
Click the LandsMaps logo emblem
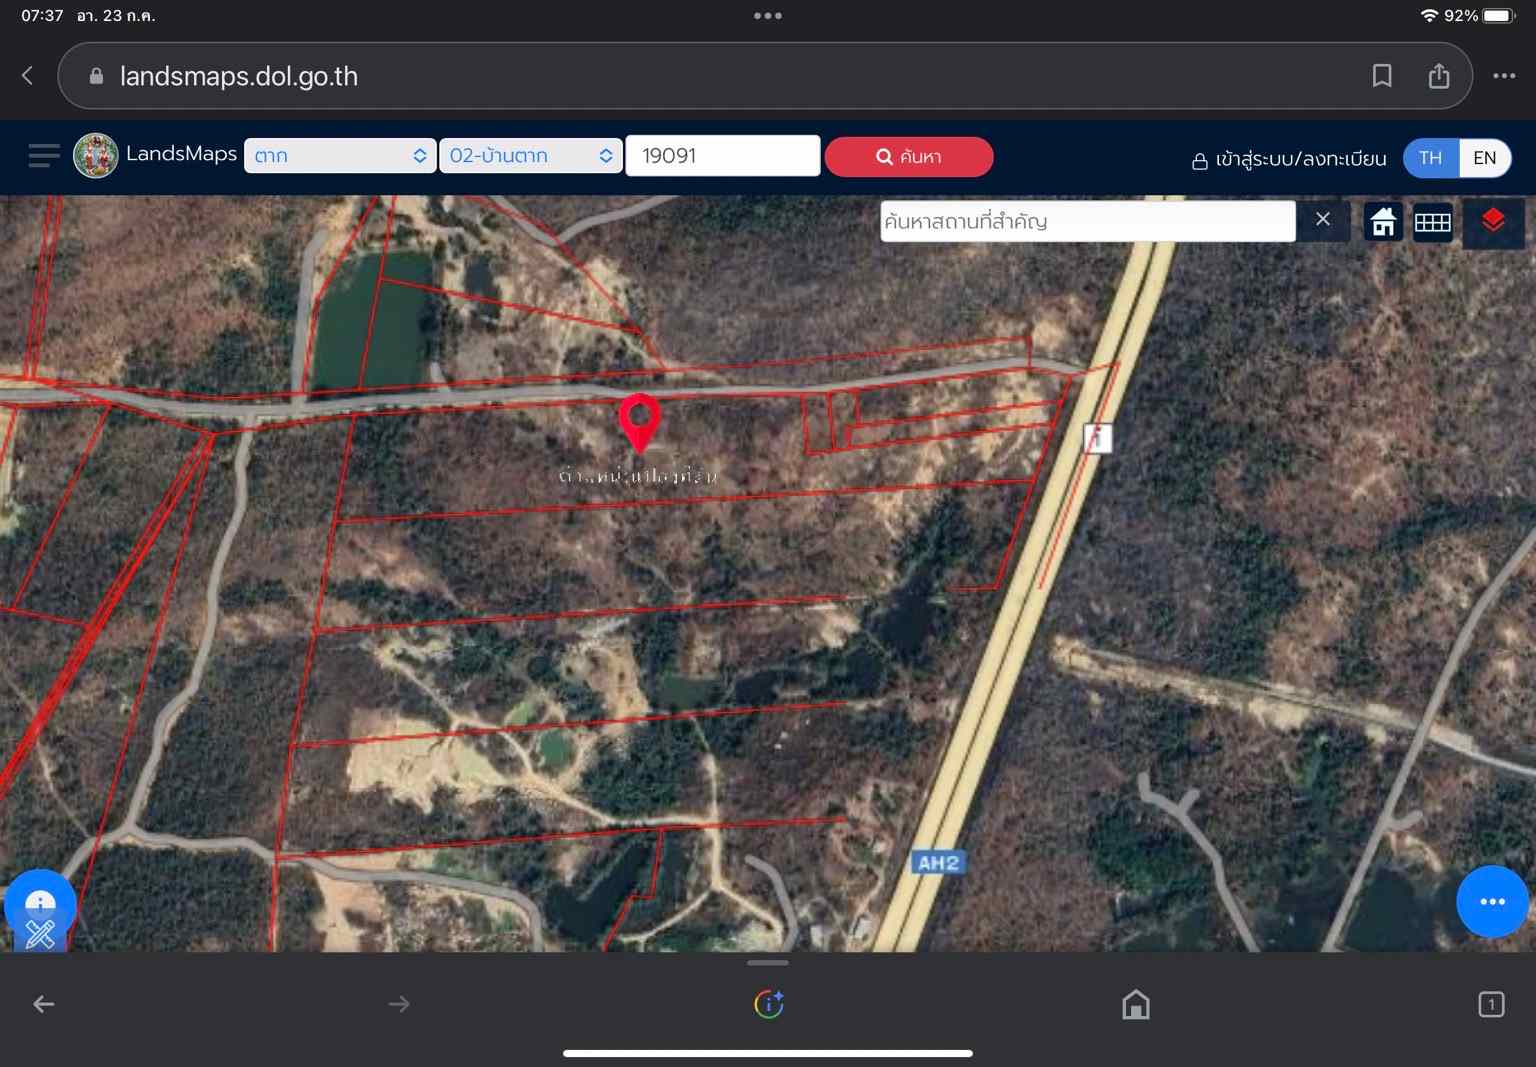click(x=96, y=156)
